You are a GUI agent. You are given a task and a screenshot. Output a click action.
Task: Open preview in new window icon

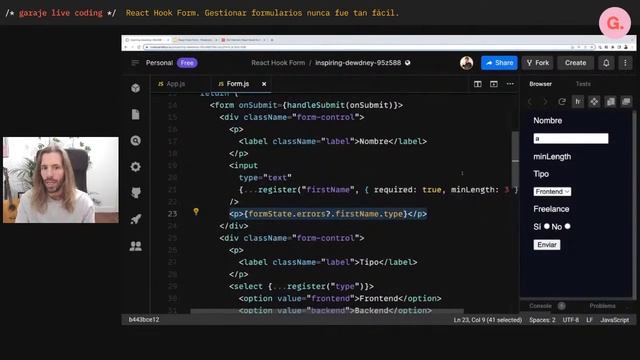tap(611, 102)
